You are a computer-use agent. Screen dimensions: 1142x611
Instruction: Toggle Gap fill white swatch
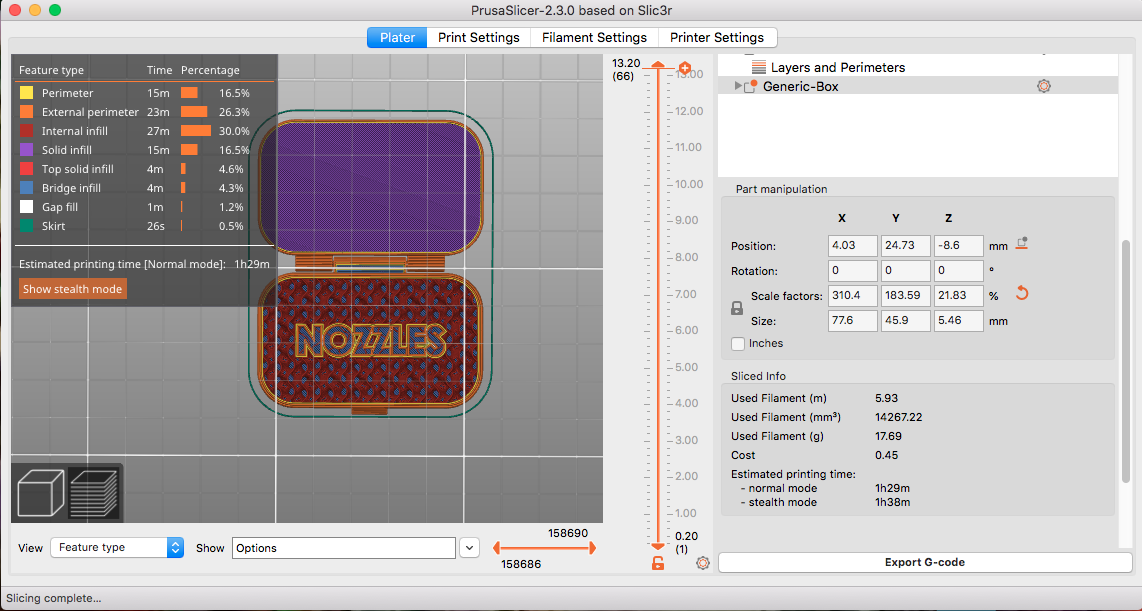[26, 207]
